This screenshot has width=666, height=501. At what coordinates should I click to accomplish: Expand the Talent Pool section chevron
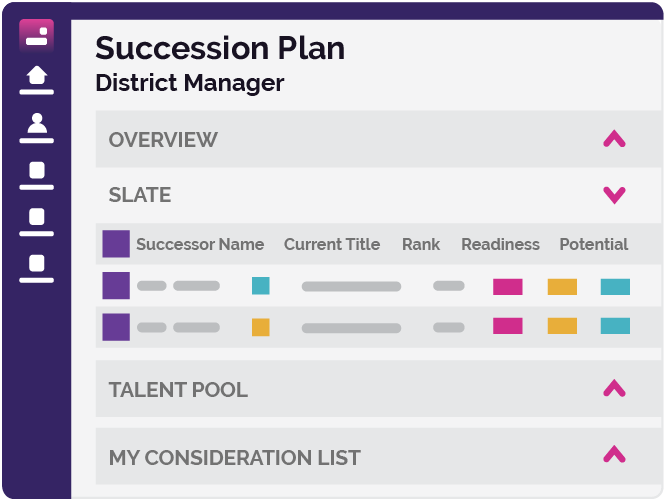pos(614,389)
